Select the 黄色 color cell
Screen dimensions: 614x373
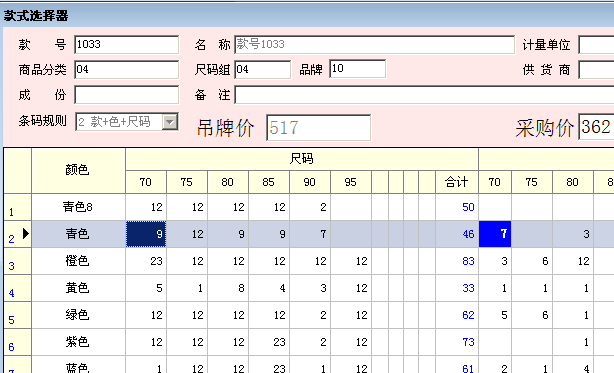[78, 288]
